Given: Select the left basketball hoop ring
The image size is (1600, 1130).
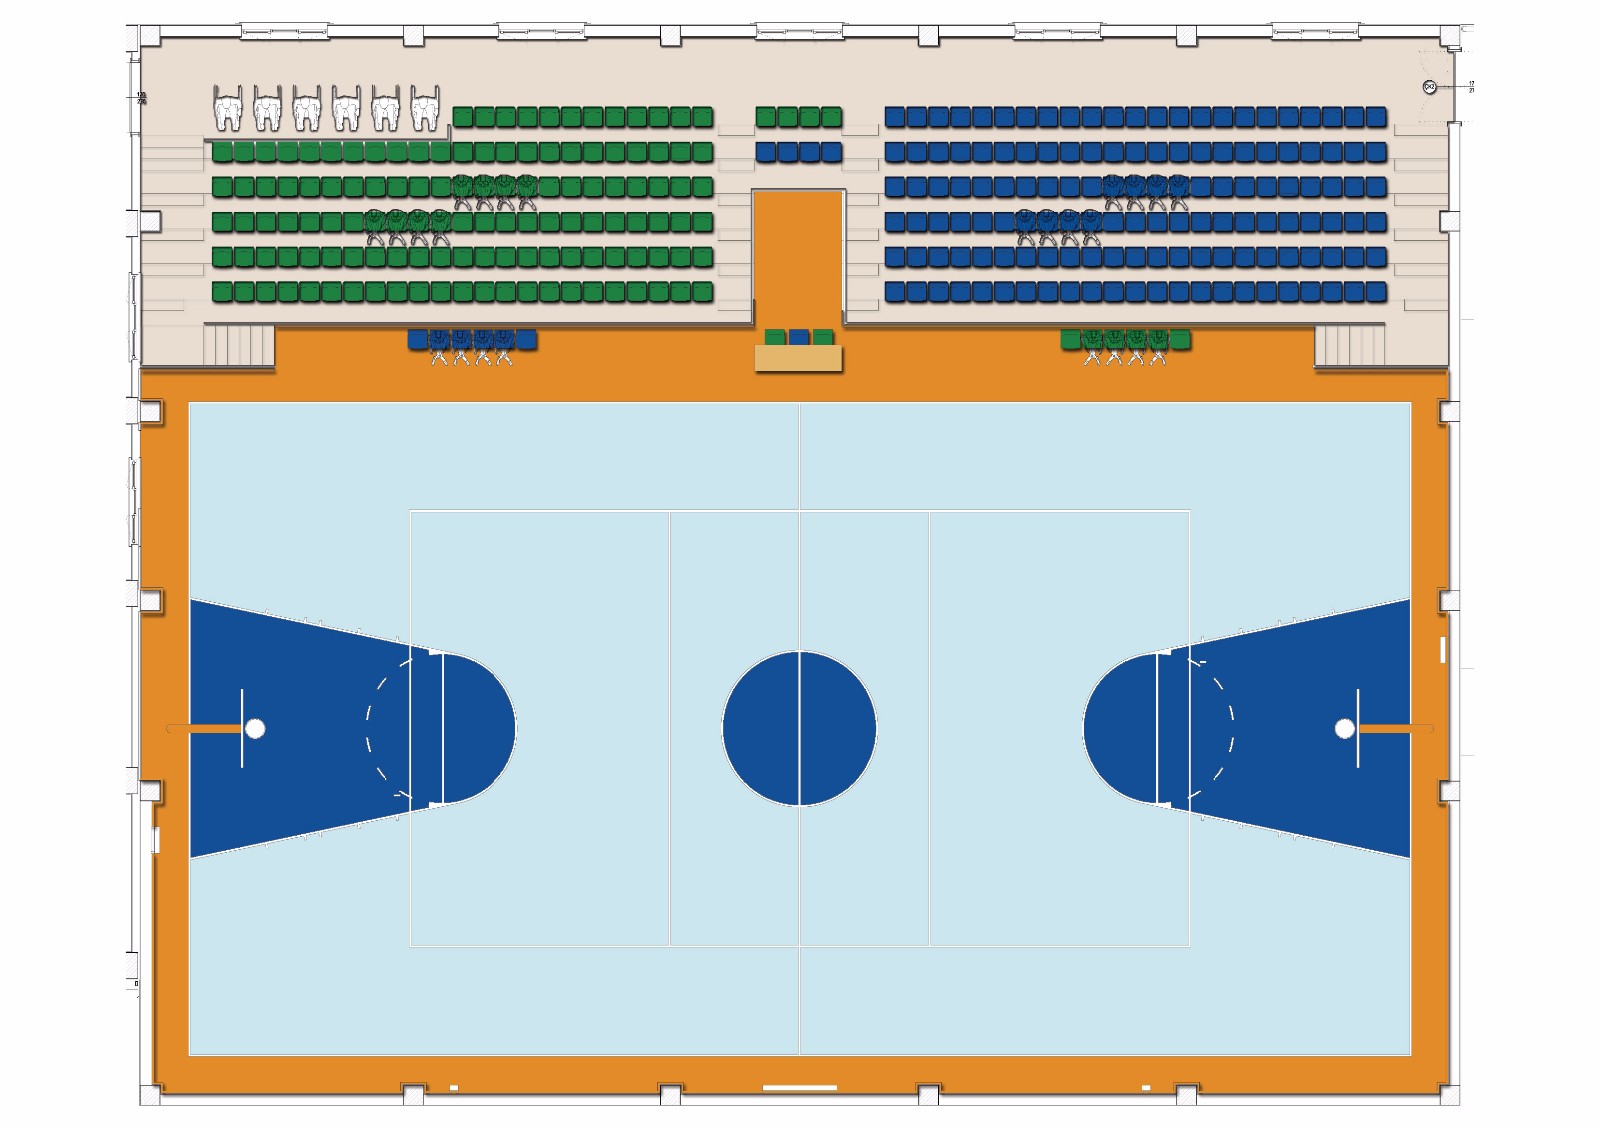Looking at the screenshot, I should point(255,729).
